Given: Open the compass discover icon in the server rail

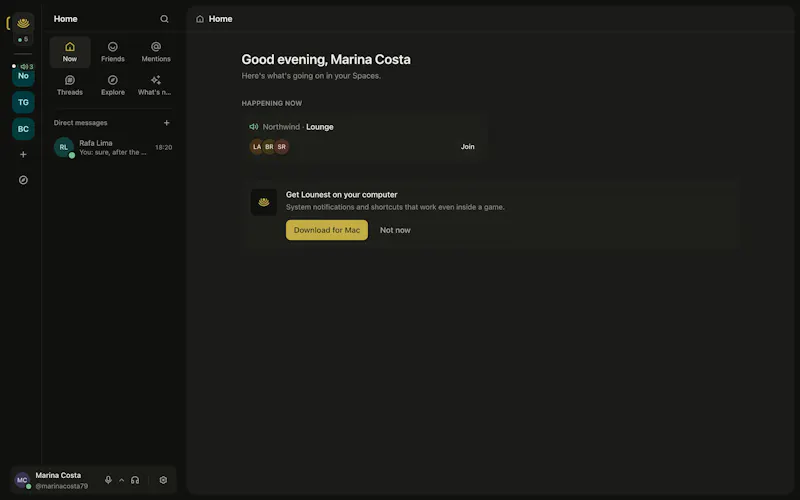Looking at the screenshot, I should click(x=23, y=180).
